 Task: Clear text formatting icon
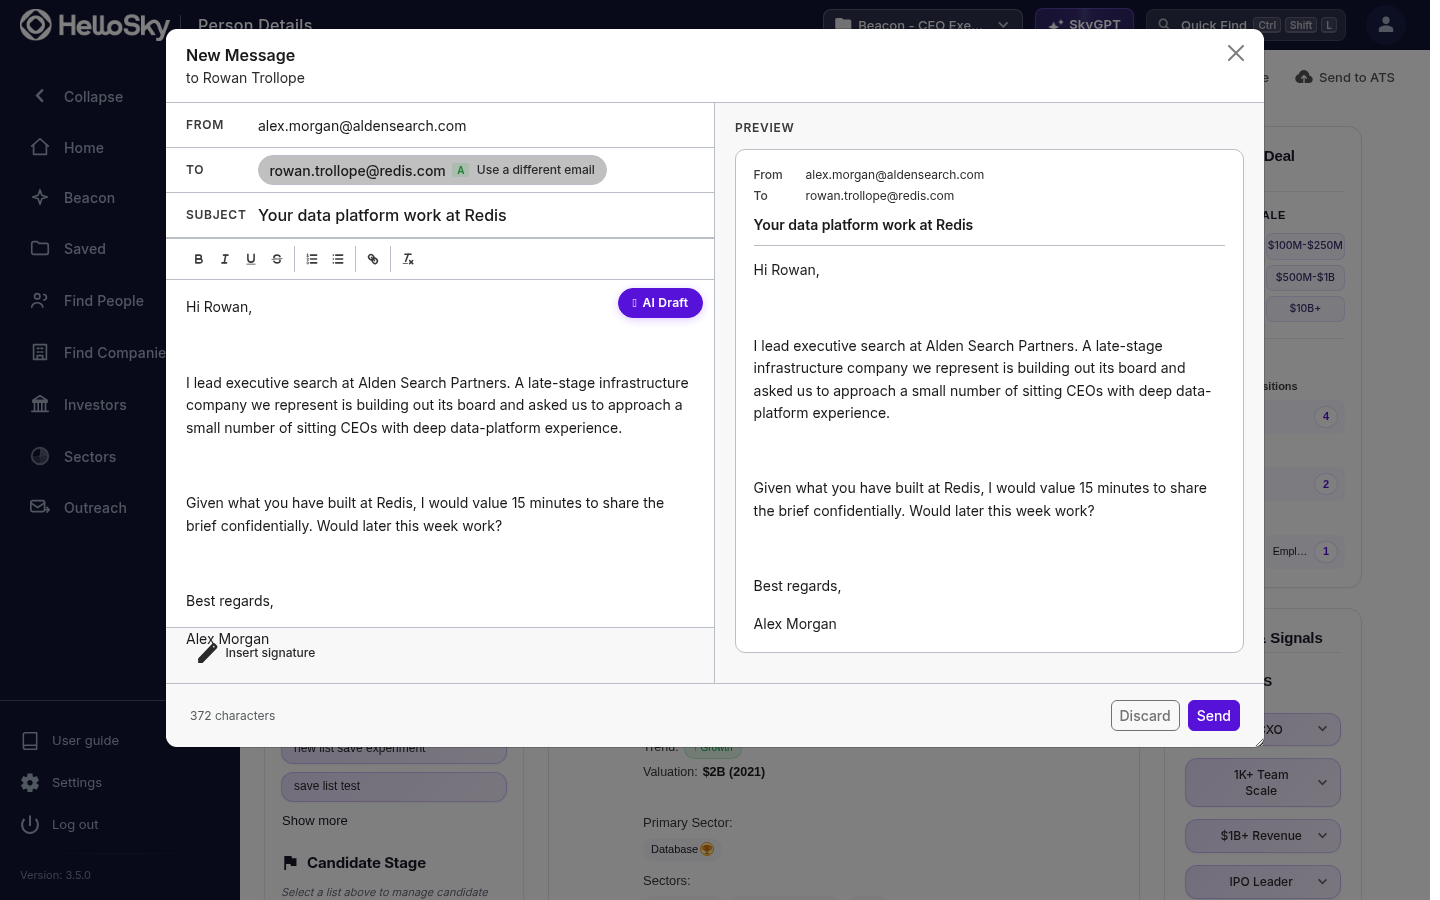click(408, 259)
